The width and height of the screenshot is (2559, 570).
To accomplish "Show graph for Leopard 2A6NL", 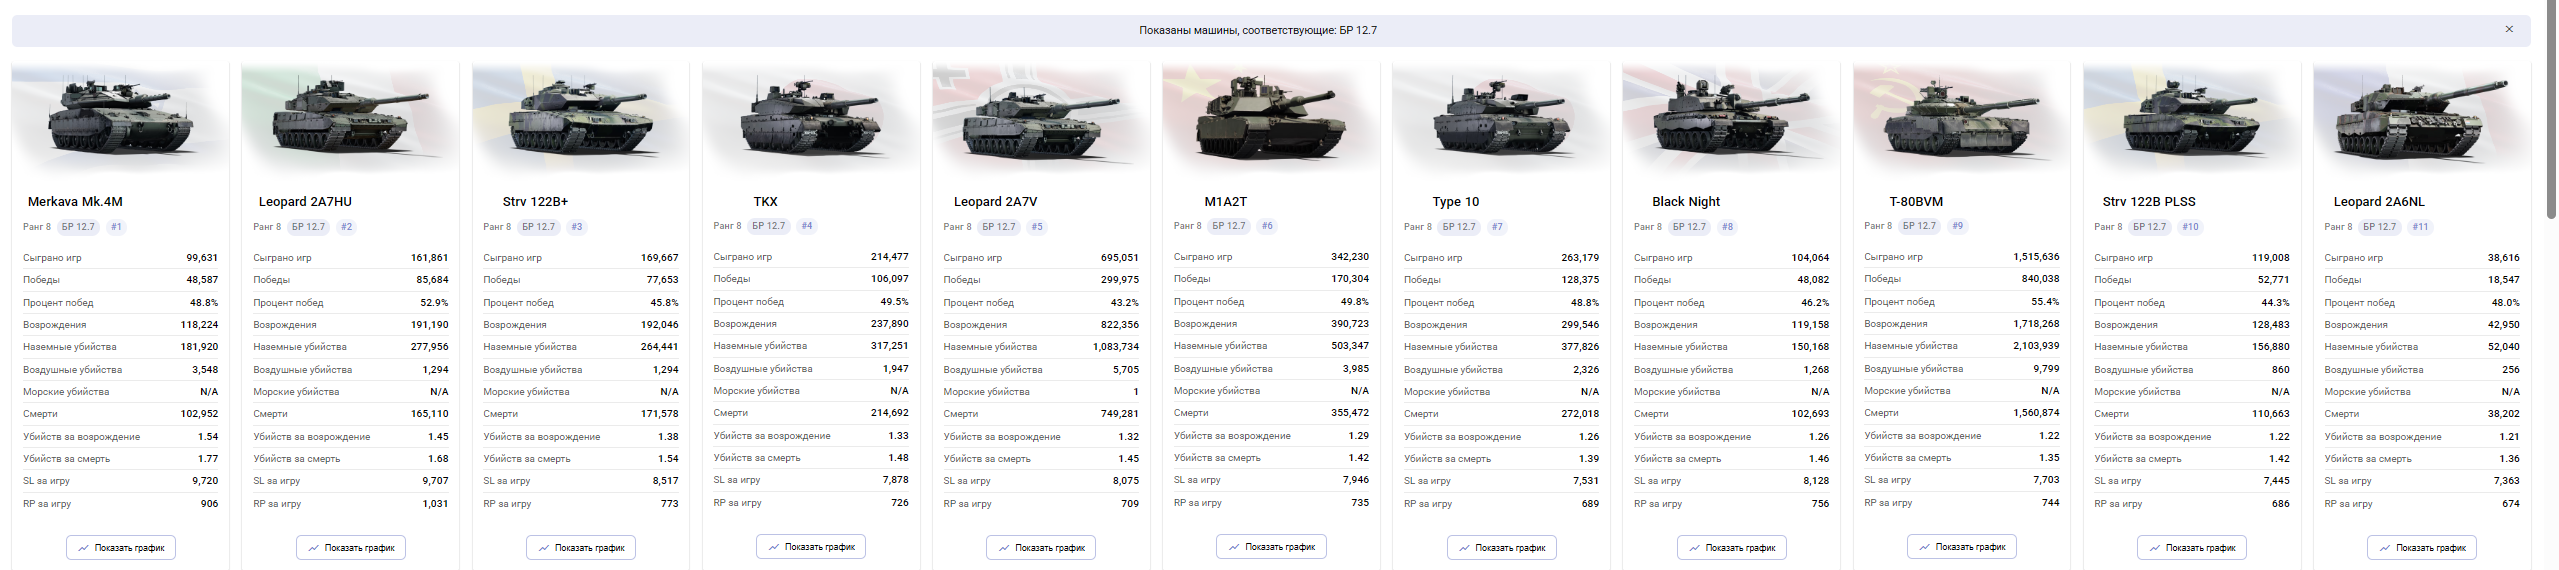I will point(2421,548).
